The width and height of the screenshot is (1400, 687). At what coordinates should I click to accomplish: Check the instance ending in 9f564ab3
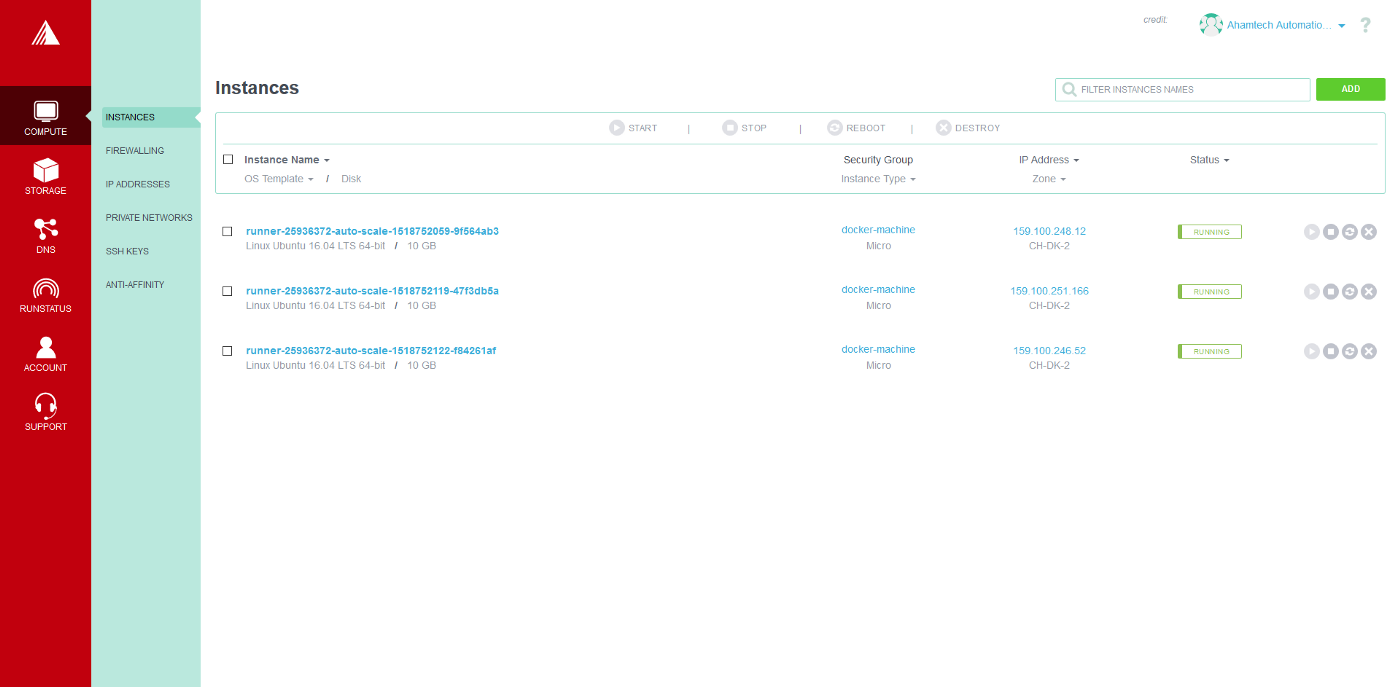(x=228, y=232)
